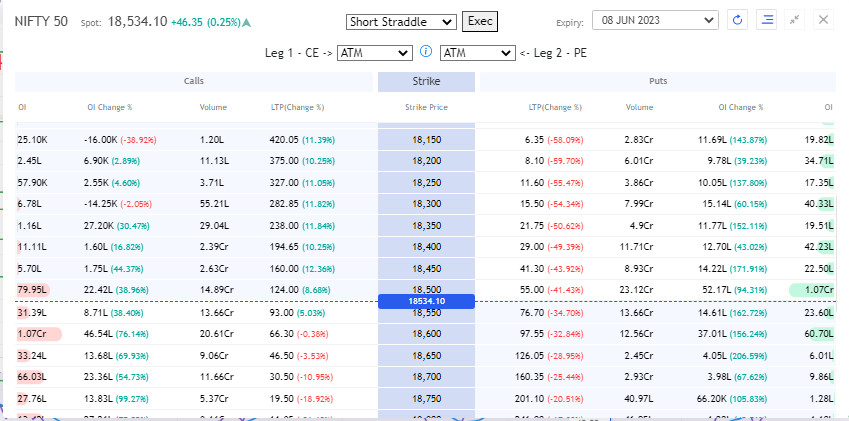This screenshot has width=849, height=421.
Task: Click call OI change -16.00K (-38.92%)
Action: tap(120, 140)
